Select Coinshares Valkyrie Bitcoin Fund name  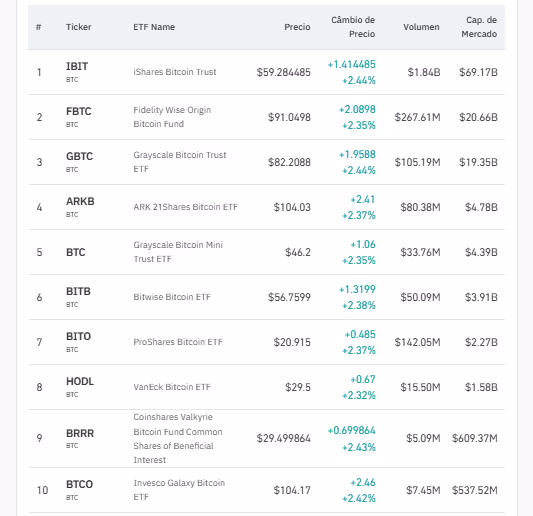coord(178,438)
